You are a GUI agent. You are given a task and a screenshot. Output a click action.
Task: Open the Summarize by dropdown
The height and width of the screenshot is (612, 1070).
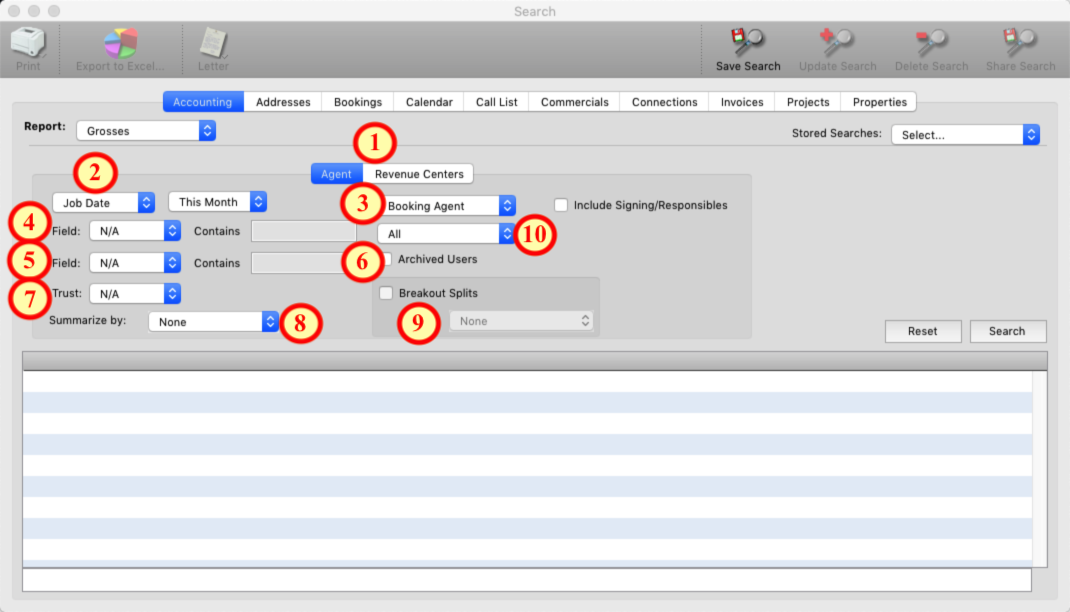pyautogui.click(x=213, y=322)
